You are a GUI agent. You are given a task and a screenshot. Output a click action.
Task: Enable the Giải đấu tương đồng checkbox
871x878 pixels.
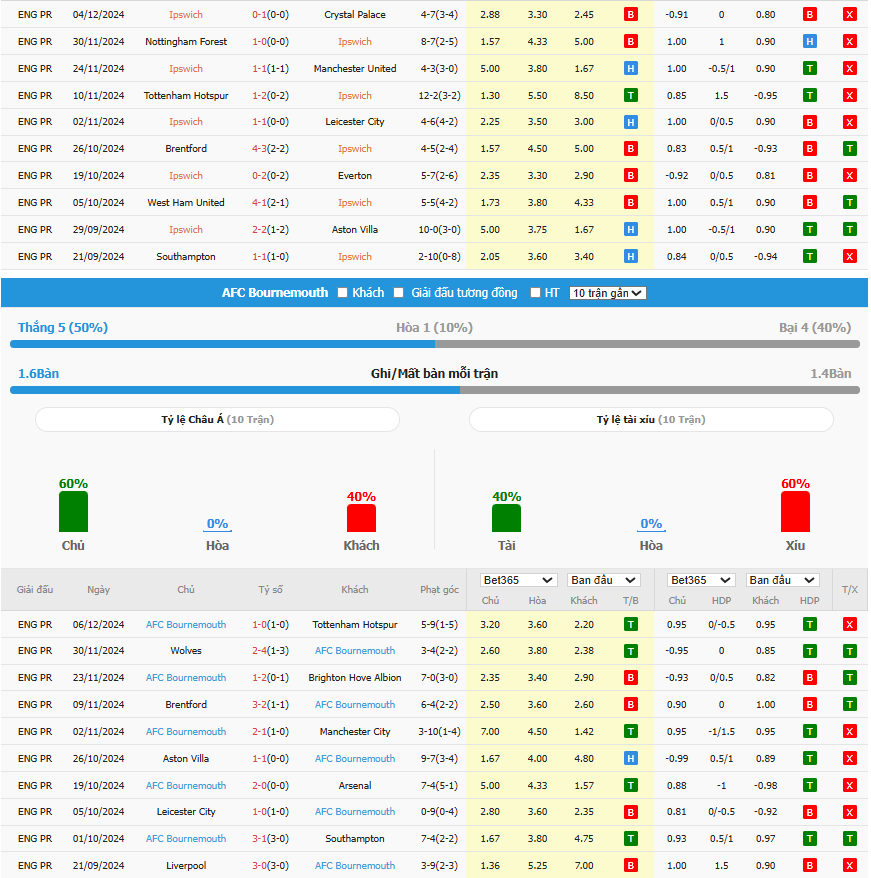coord(399,293)
